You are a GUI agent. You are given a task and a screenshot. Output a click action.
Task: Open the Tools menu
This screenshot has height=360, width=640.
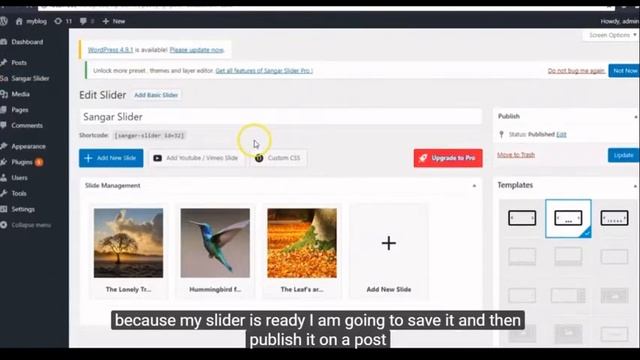[x=19, y=193]
